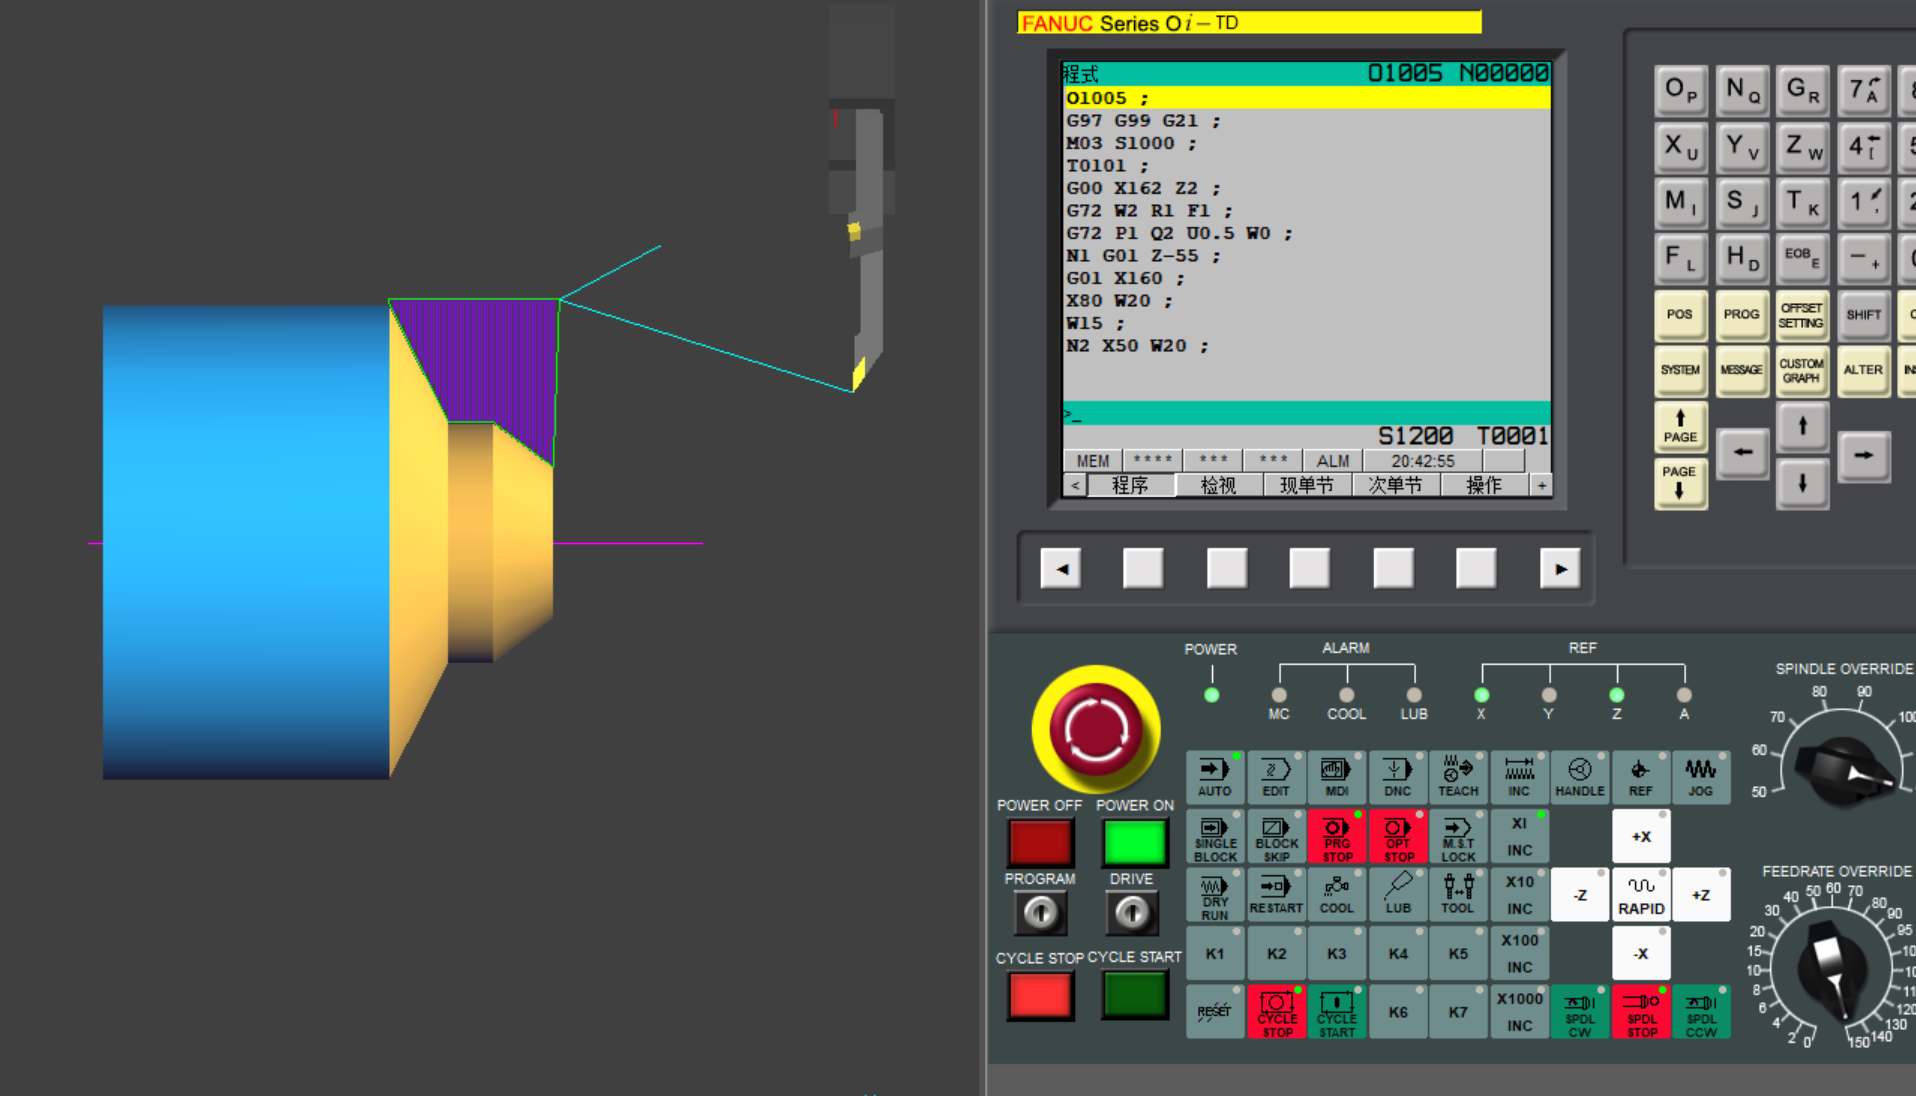
Task: Toggle OPT STOP button
Action: 1398,836
